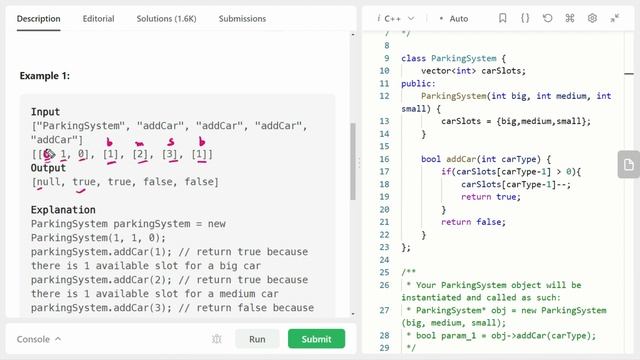Click 'vector<int> carSlots;' code line
Viewport: 640px width, 360px height.
coord(473,71)
